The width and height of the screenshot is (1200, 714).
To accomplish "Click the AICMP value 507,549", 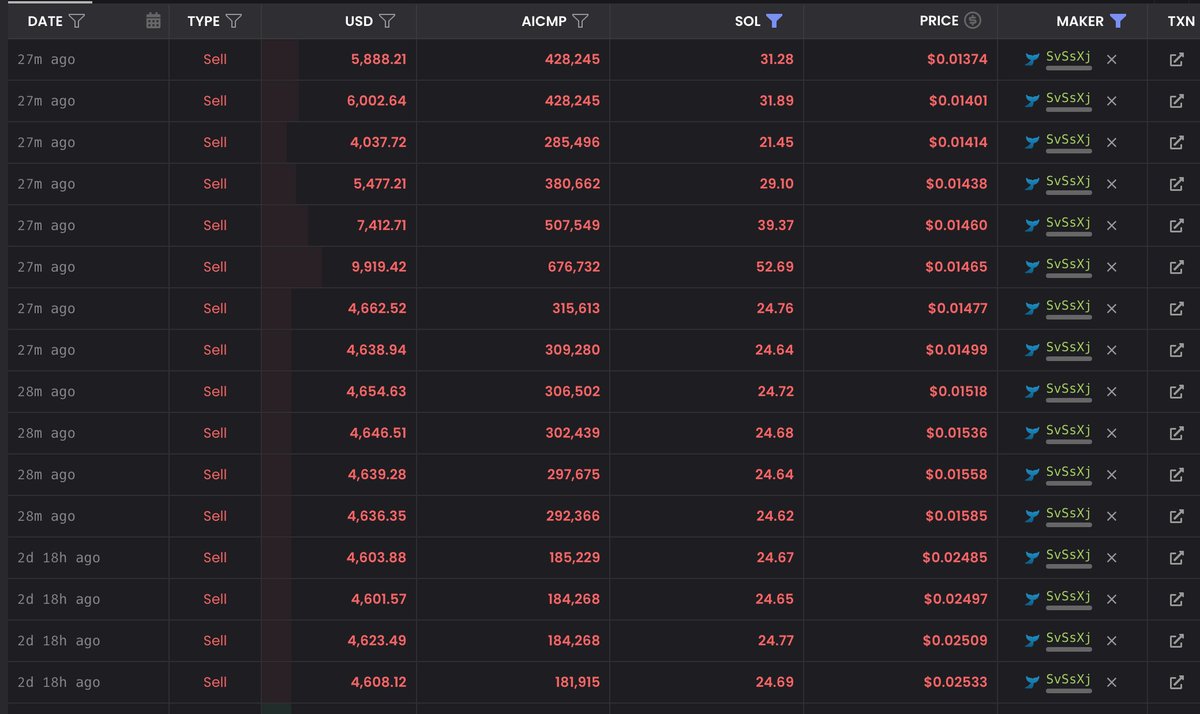I will tap(573, 226).
